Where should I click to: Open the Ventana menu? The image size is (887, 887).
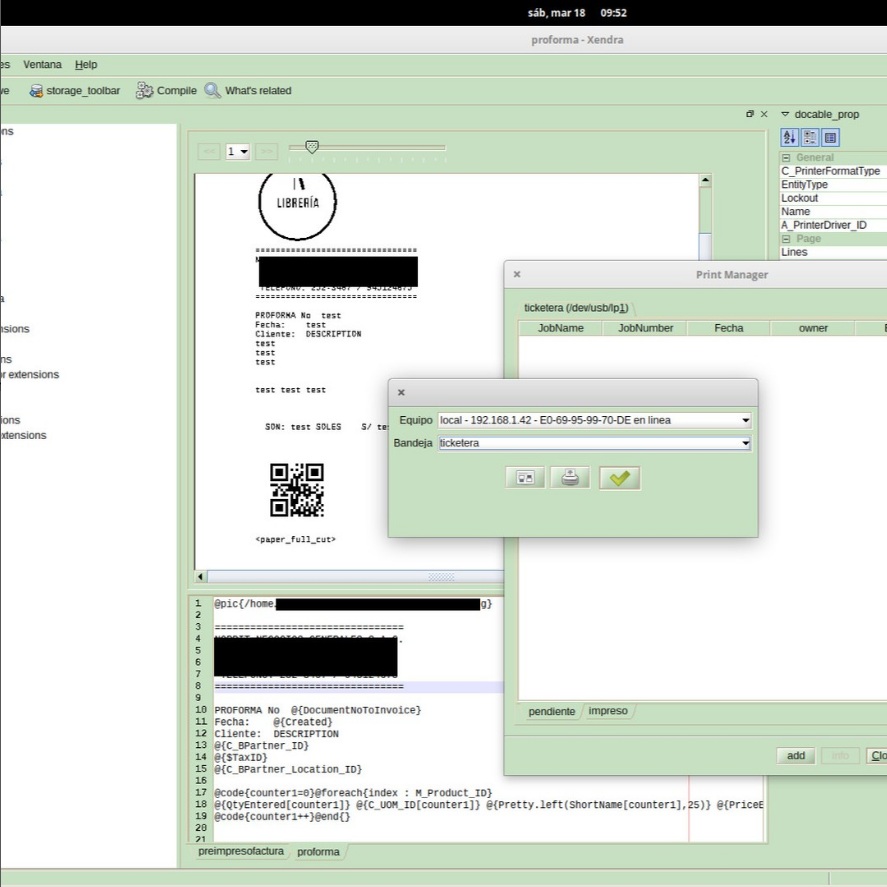tap(42, 64)
